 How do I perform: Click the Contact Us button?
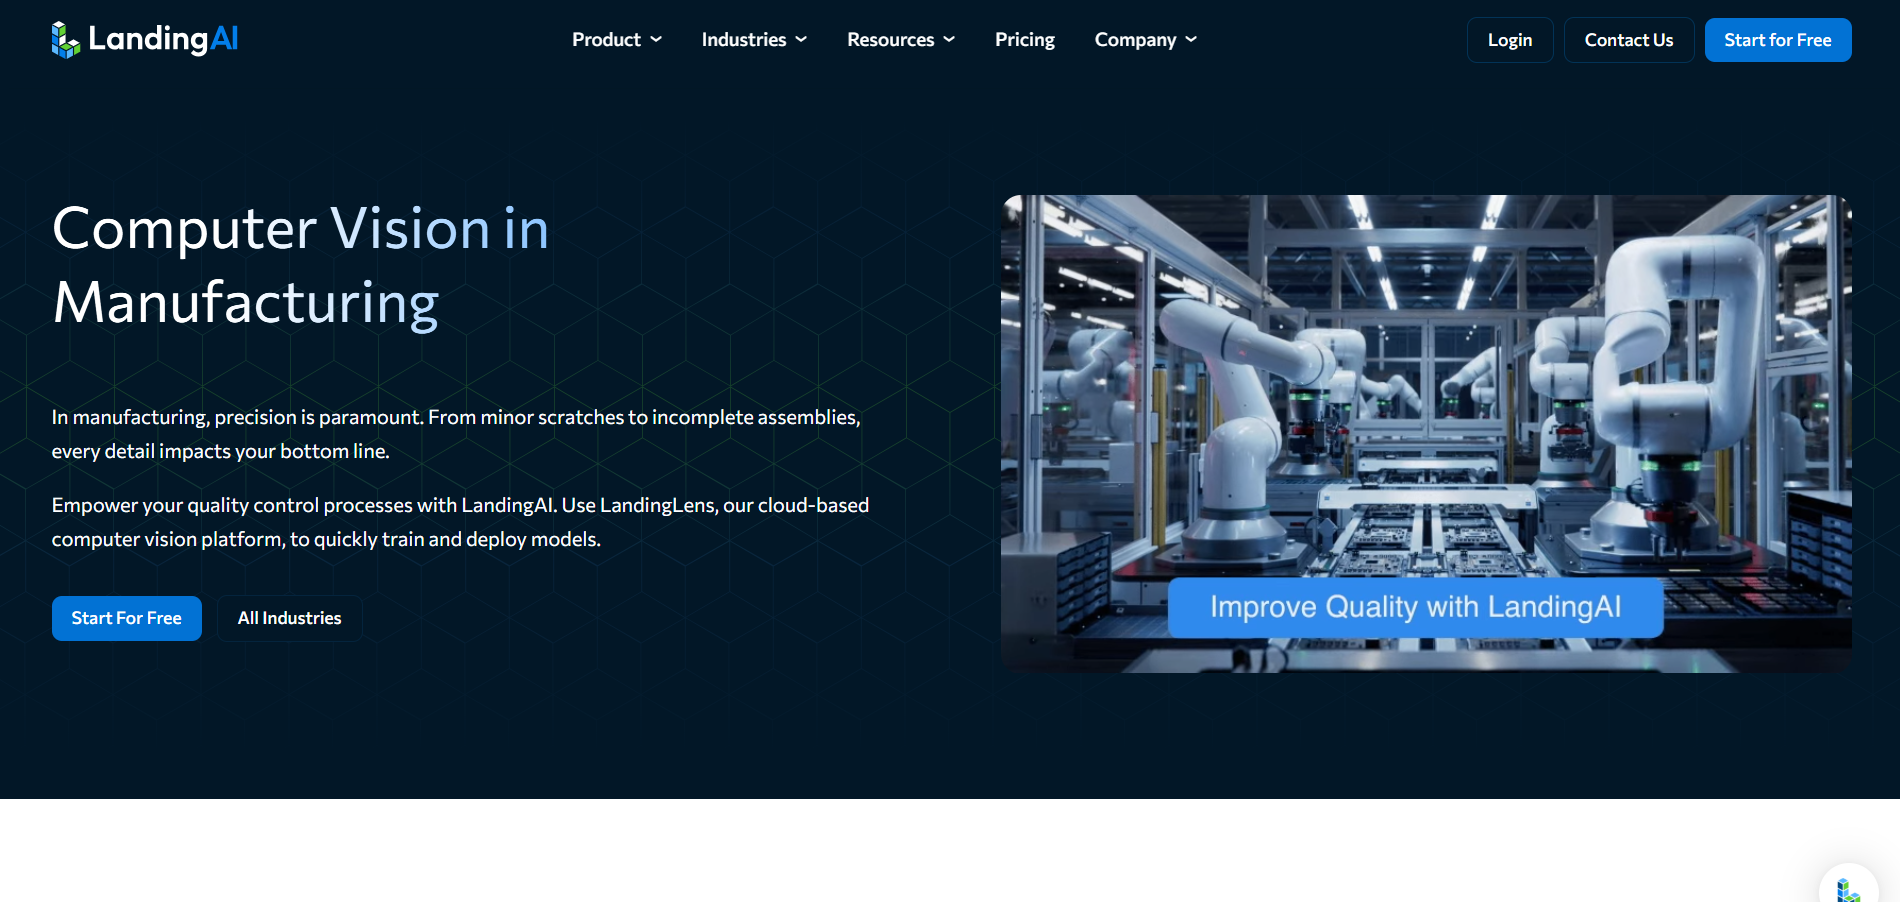[1629, 40]
